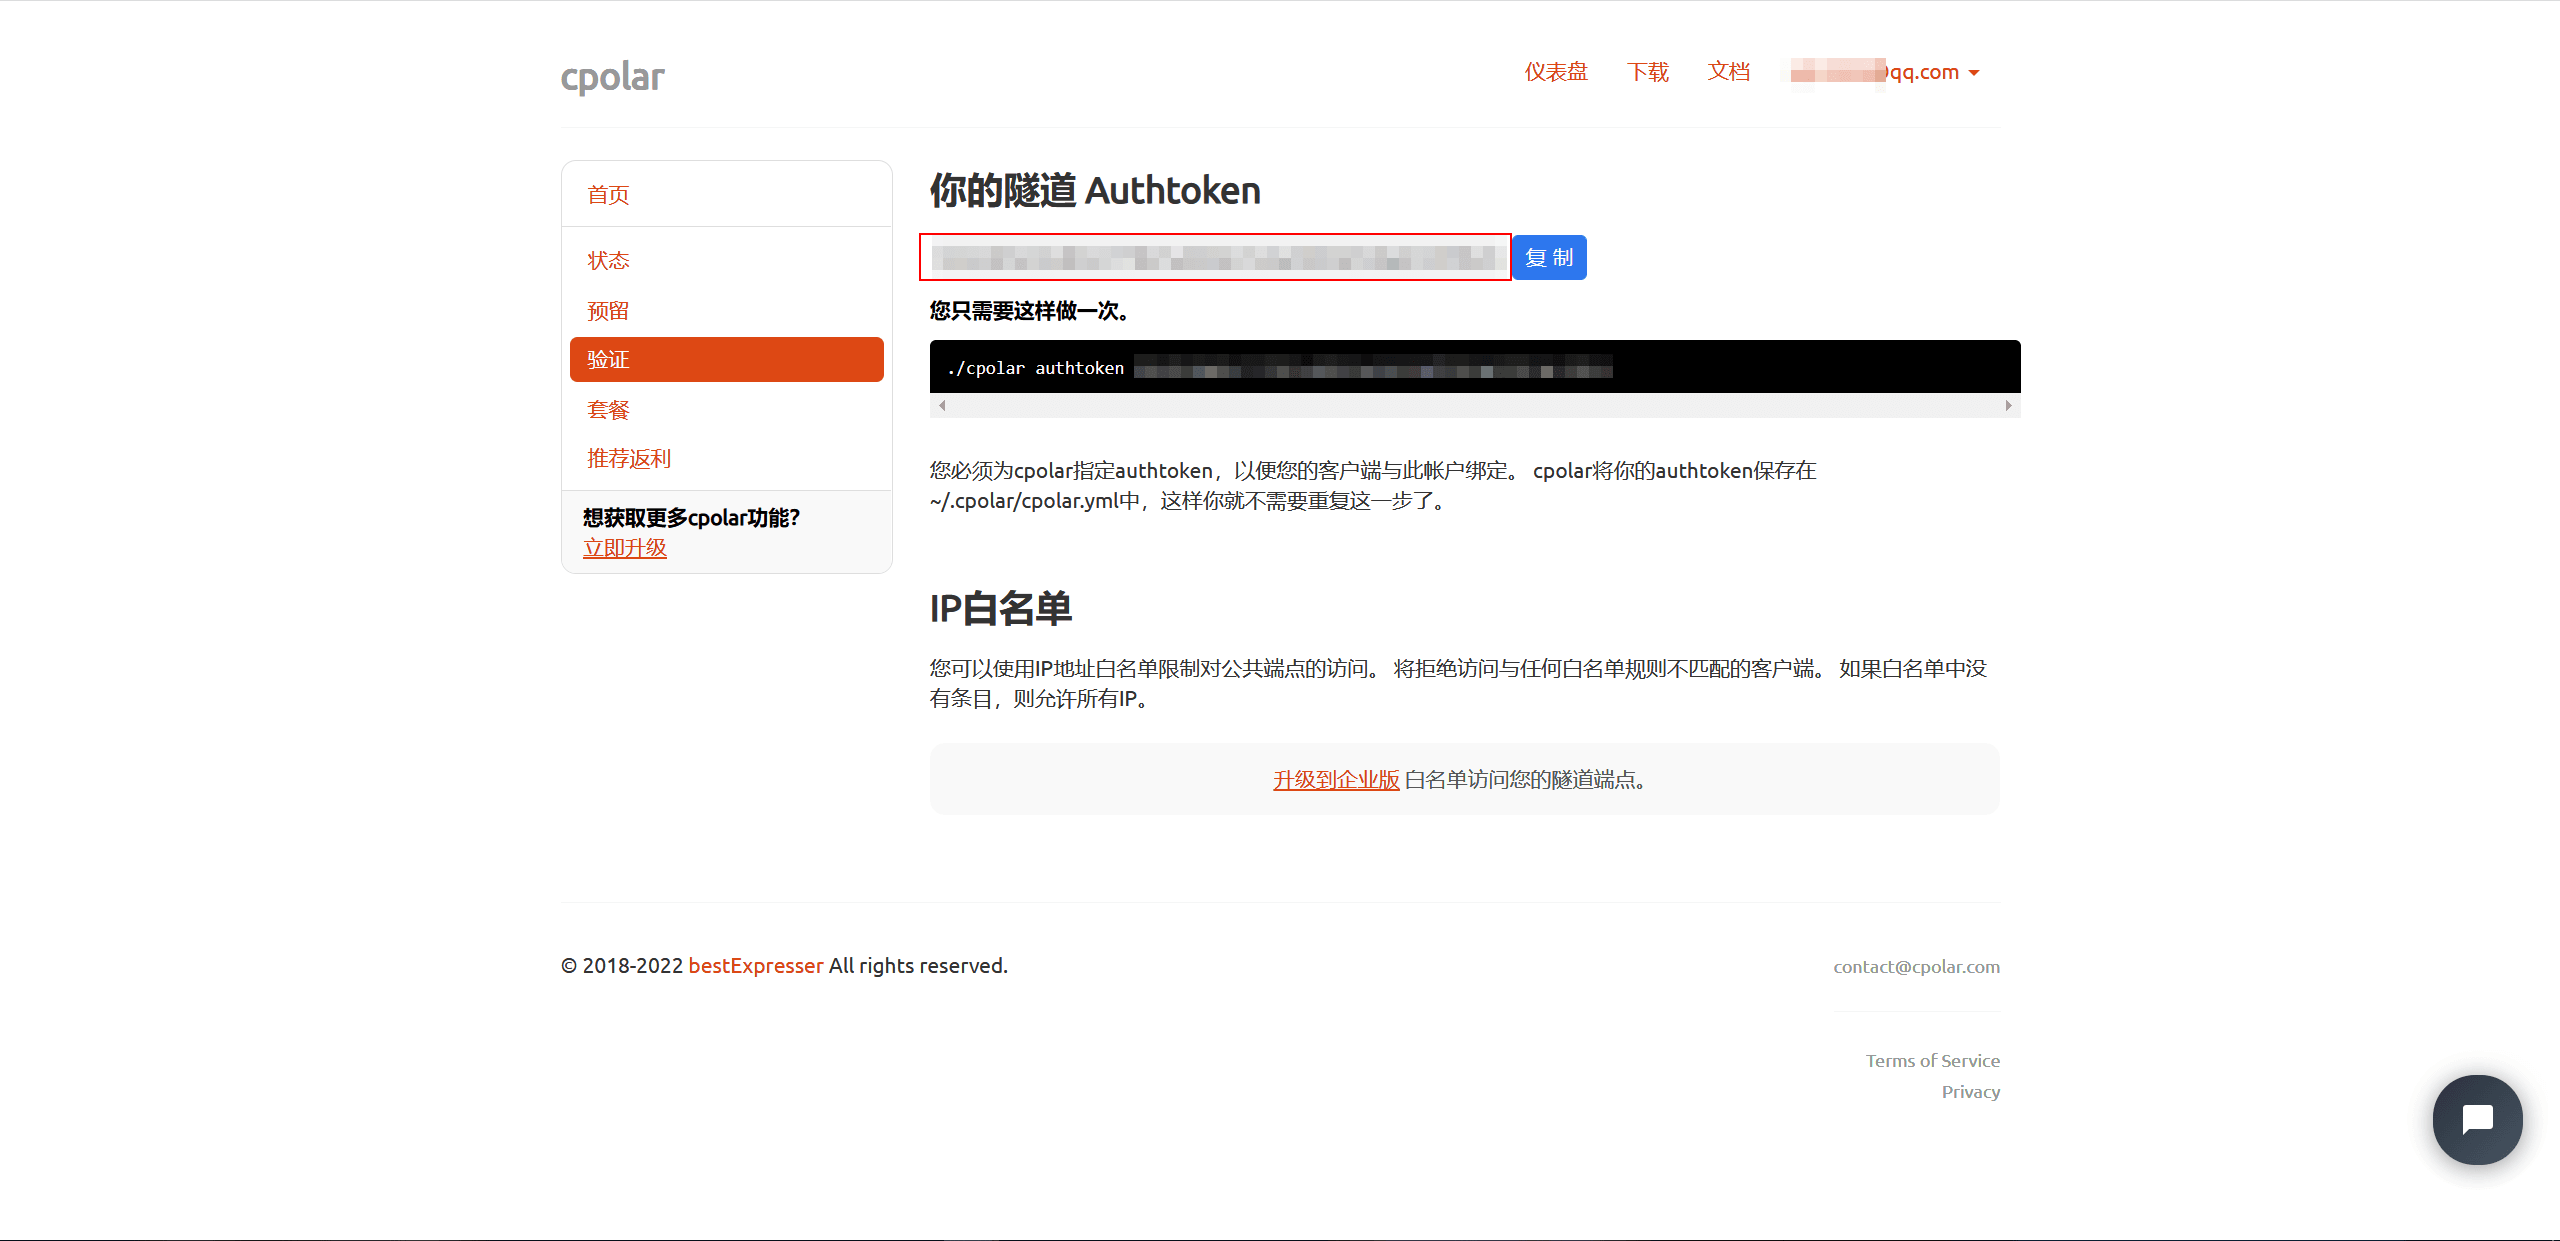
Task: Click the Authtoken input field
Action: click(1215, 257)
